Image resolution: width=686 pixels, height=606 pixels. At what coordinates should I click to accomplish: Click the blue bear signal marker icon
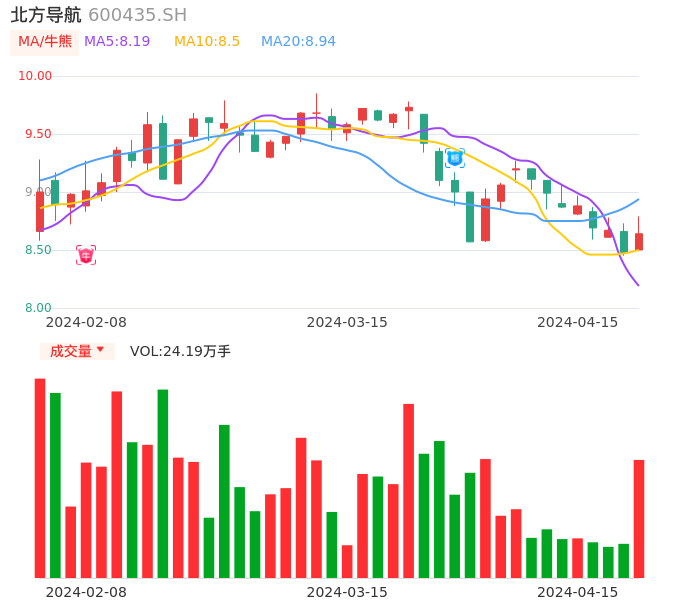(x=455, y=158)
